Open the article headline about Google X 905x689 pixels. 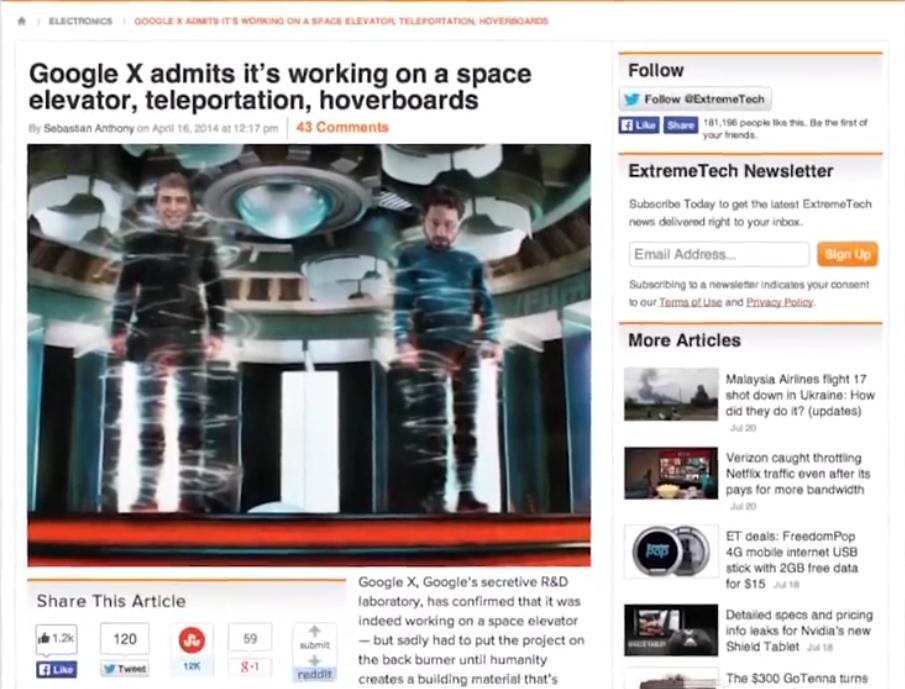(x=280, y=87)
